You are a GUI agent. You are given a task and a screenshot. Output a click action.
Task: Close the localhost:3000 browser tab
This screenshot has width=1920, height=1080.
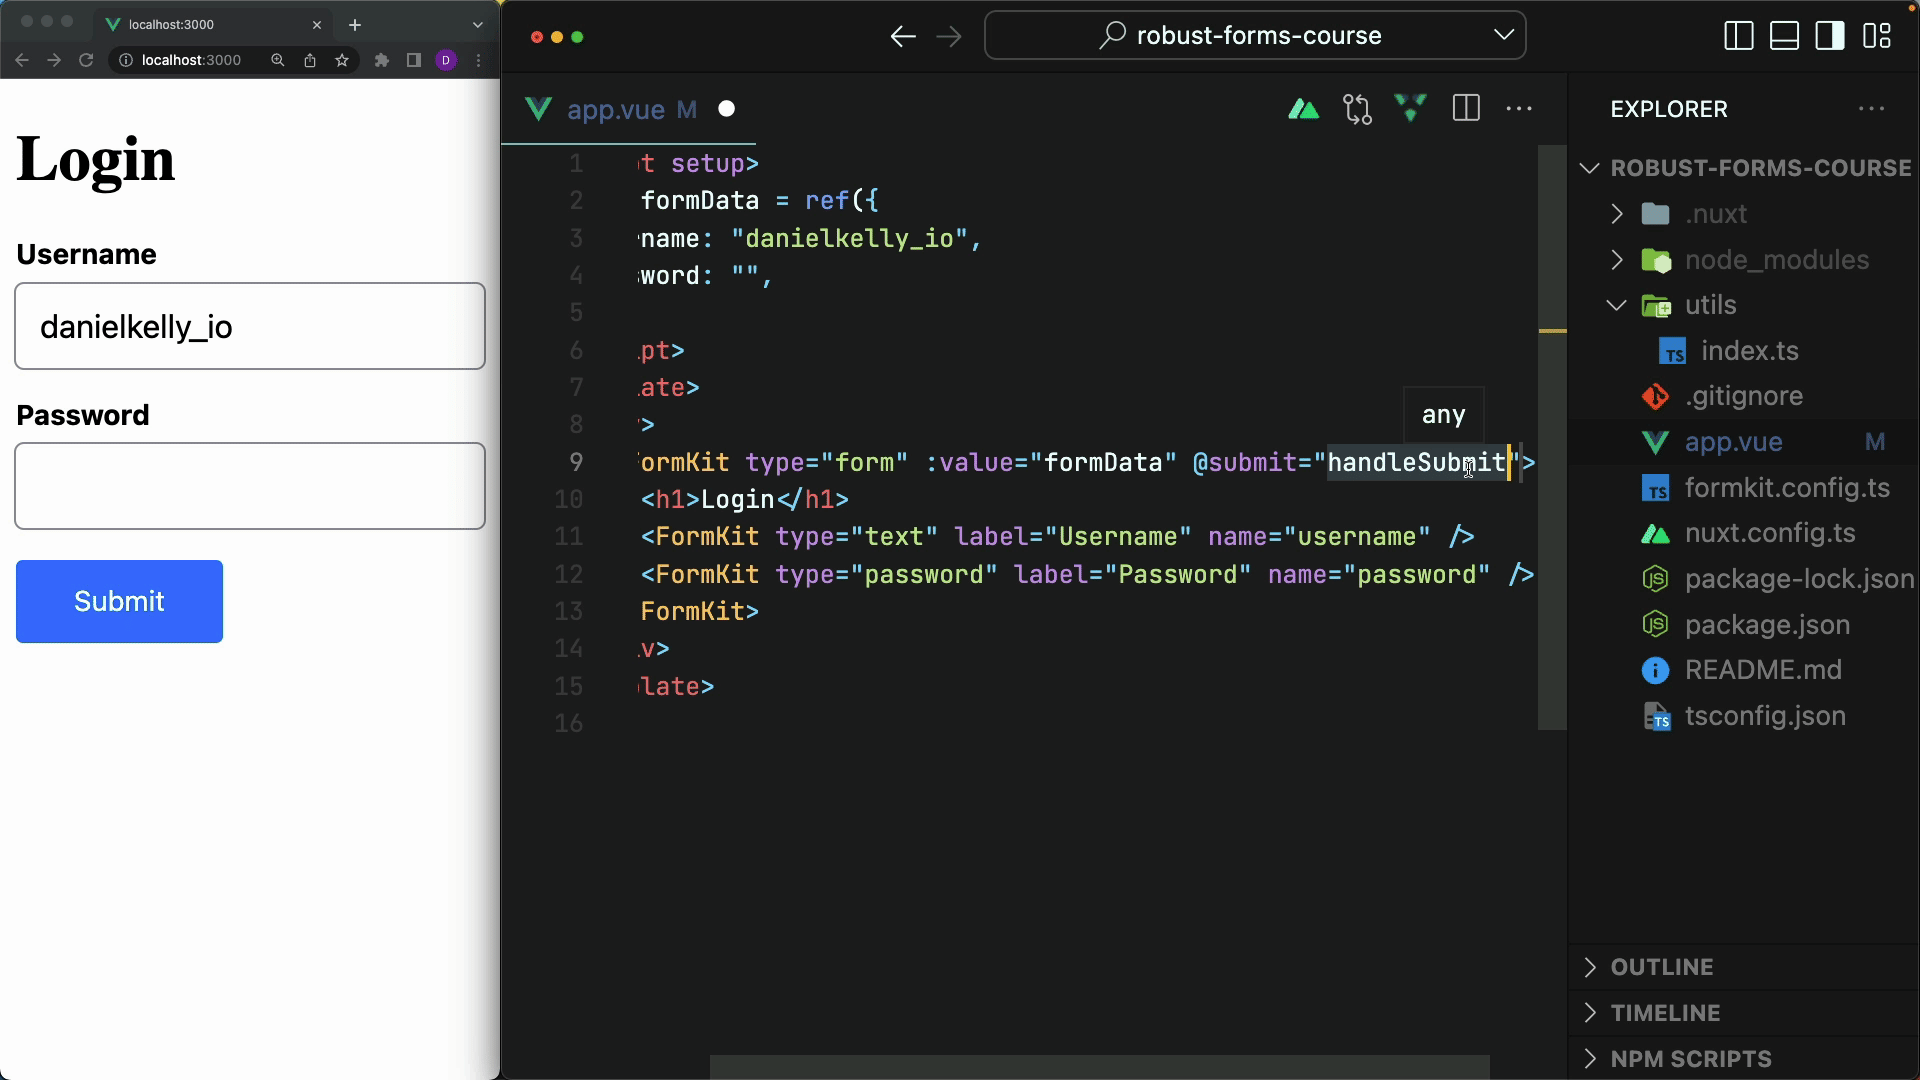click(317, 25)
